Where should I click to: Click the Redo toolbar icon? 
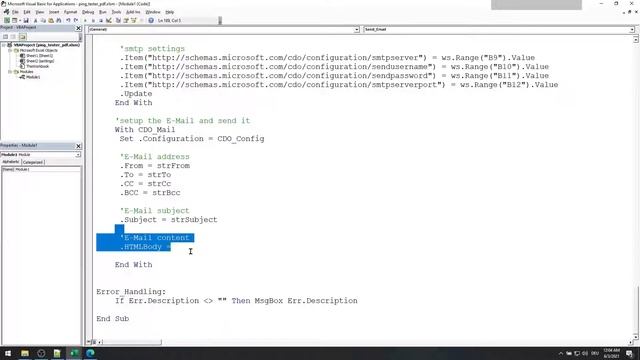(x=76, y=20)
